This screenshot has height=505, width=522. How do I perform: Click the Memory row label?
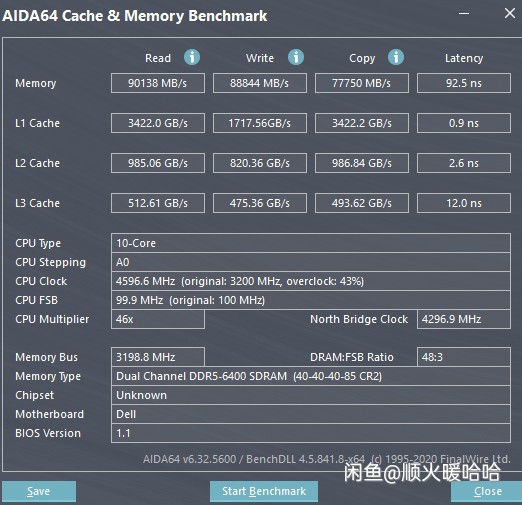point(36,83)
